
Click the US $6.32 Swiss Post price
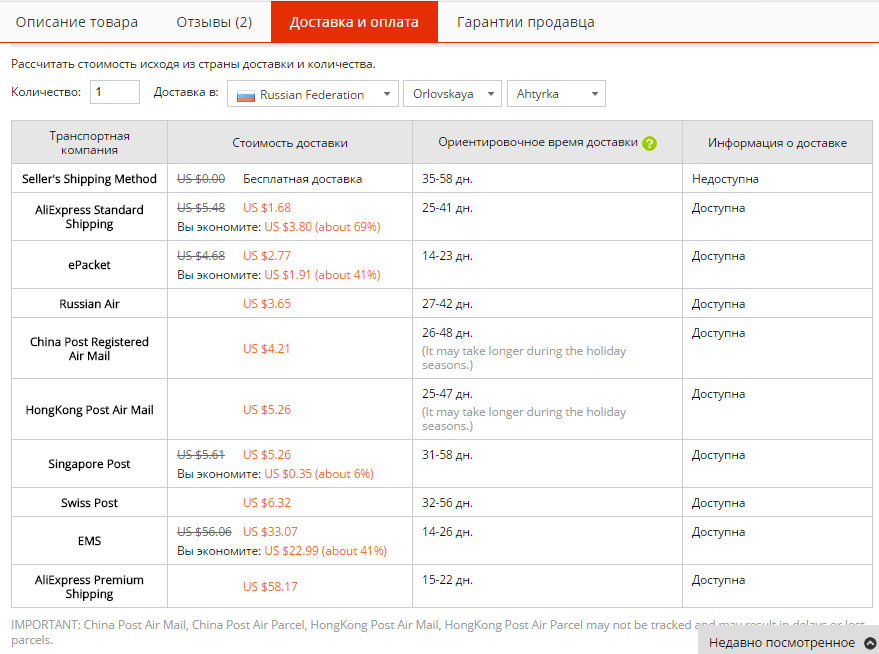267,503
